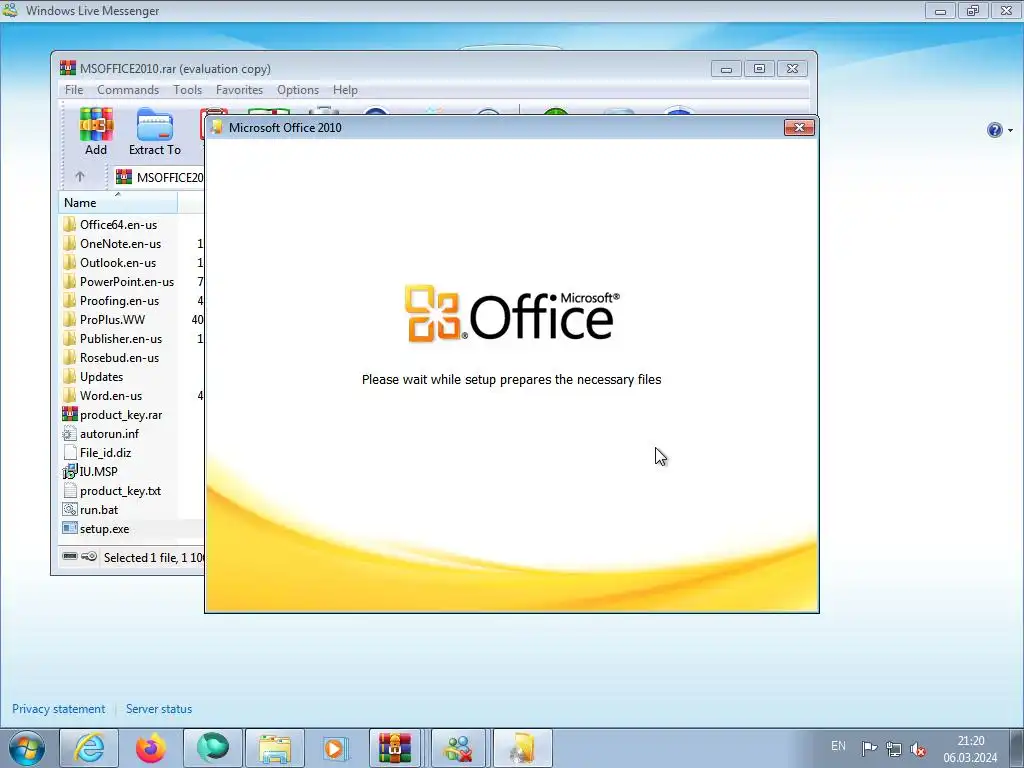The width and height of the screenshot is (1024, 768).
Task: Click the key icon in WinRAR status bar
Action: (x=89, y=556)
